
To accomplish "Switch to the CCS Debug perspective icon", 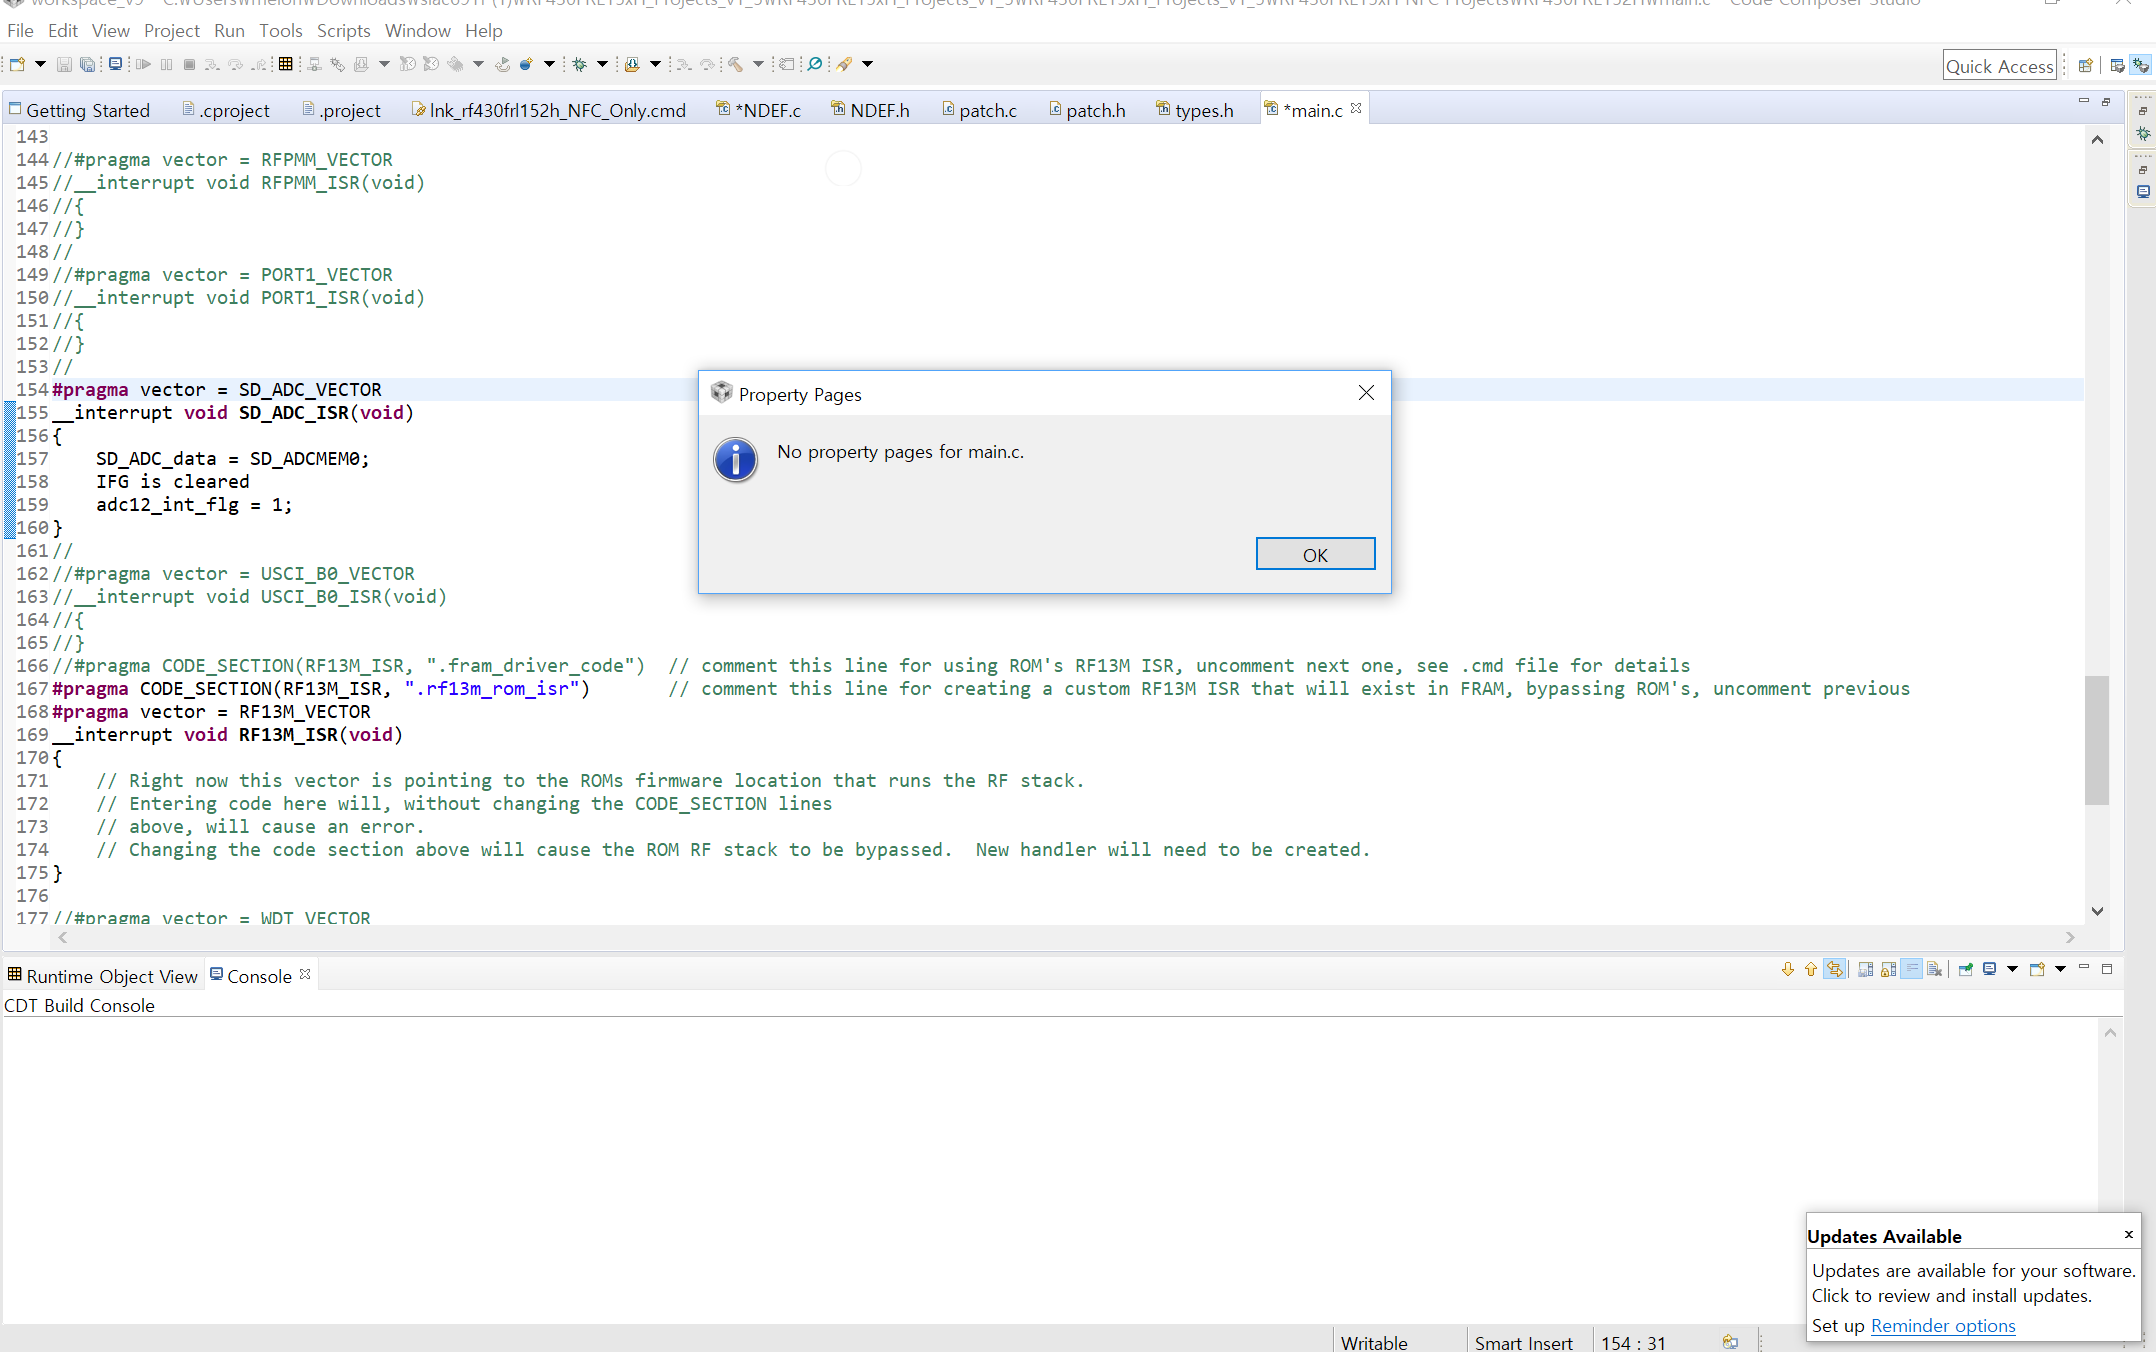I will pyautogui.click(x=2140, y=66).
